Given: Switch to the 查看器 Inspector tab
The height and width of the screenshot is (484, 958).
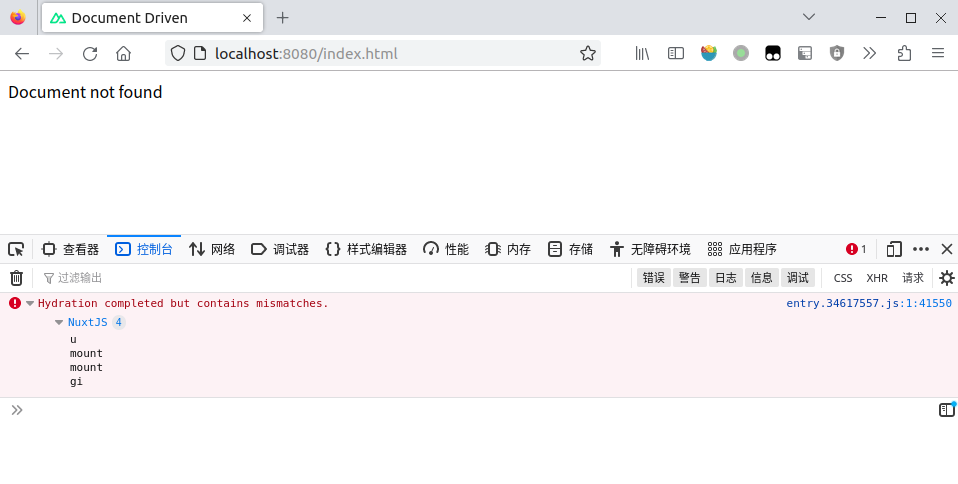Looking at the screenshot, I should tap(70, 249).
